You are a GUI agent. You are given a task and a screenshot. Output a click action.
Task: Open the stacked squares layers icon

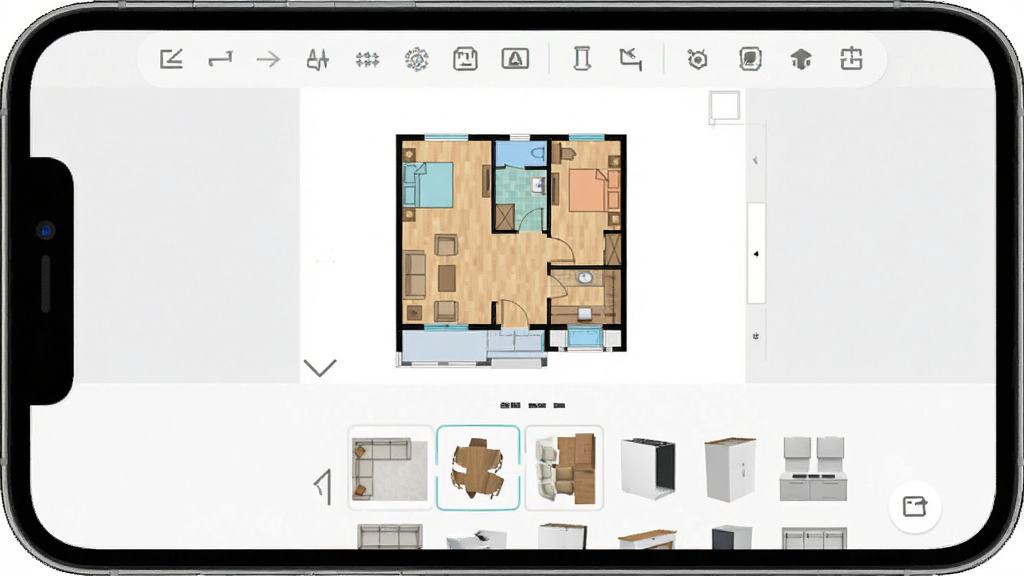[750, 59]
